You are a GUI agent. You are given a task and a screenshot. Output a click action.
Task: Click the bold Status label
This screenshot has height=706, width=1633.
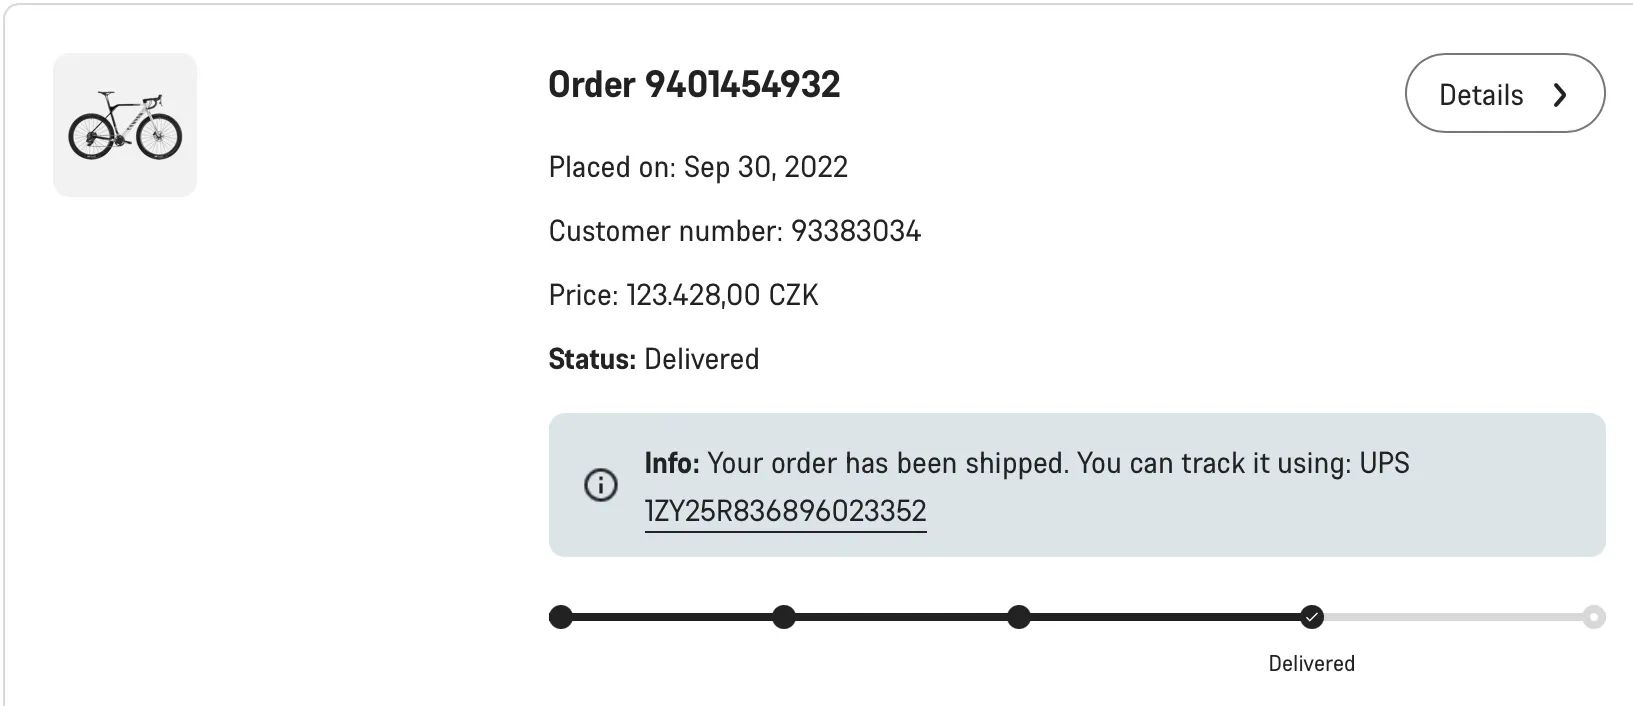tap(592, 359)
